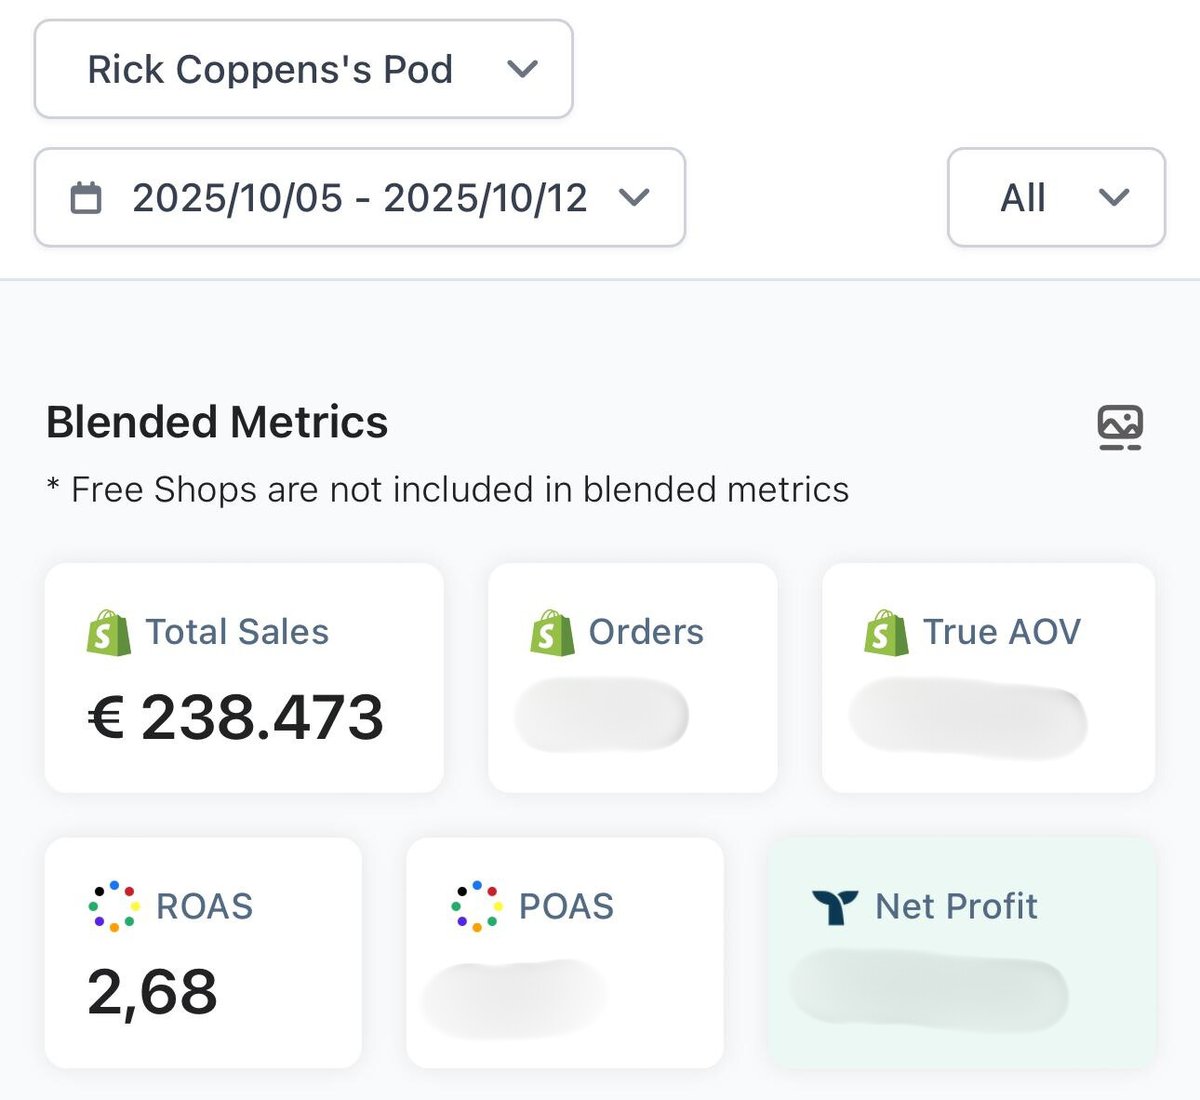The width and height of the screenshot is (1200, 1100).
Task: Click the screenshot image icon near Blended Metrics
Action: pyautogui.click(x=1119, y=427)
